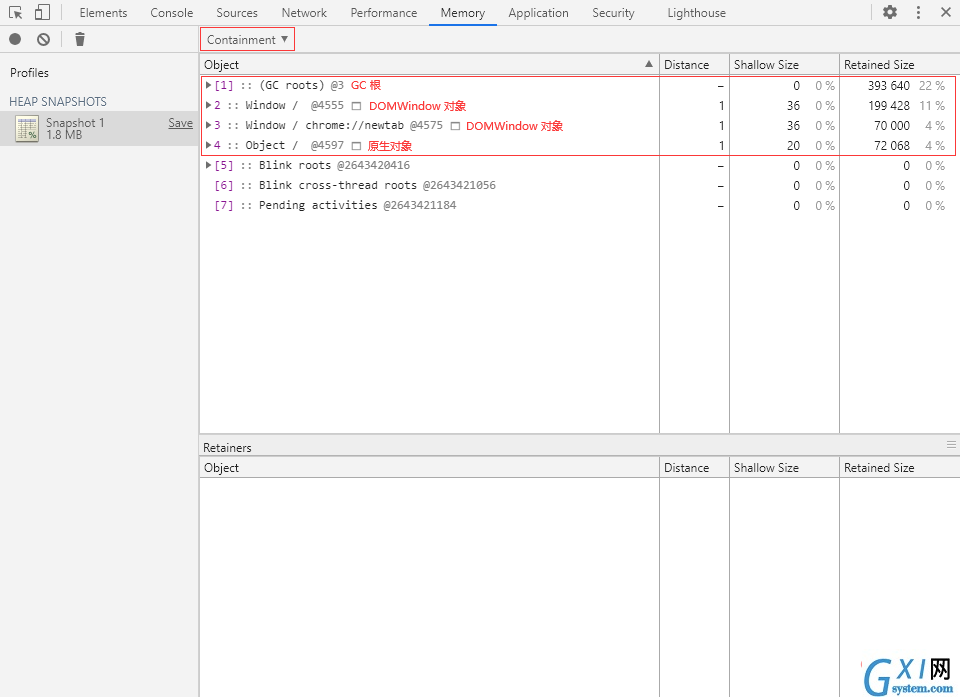Click the Profiles sidebar heading

coord(29,72)
